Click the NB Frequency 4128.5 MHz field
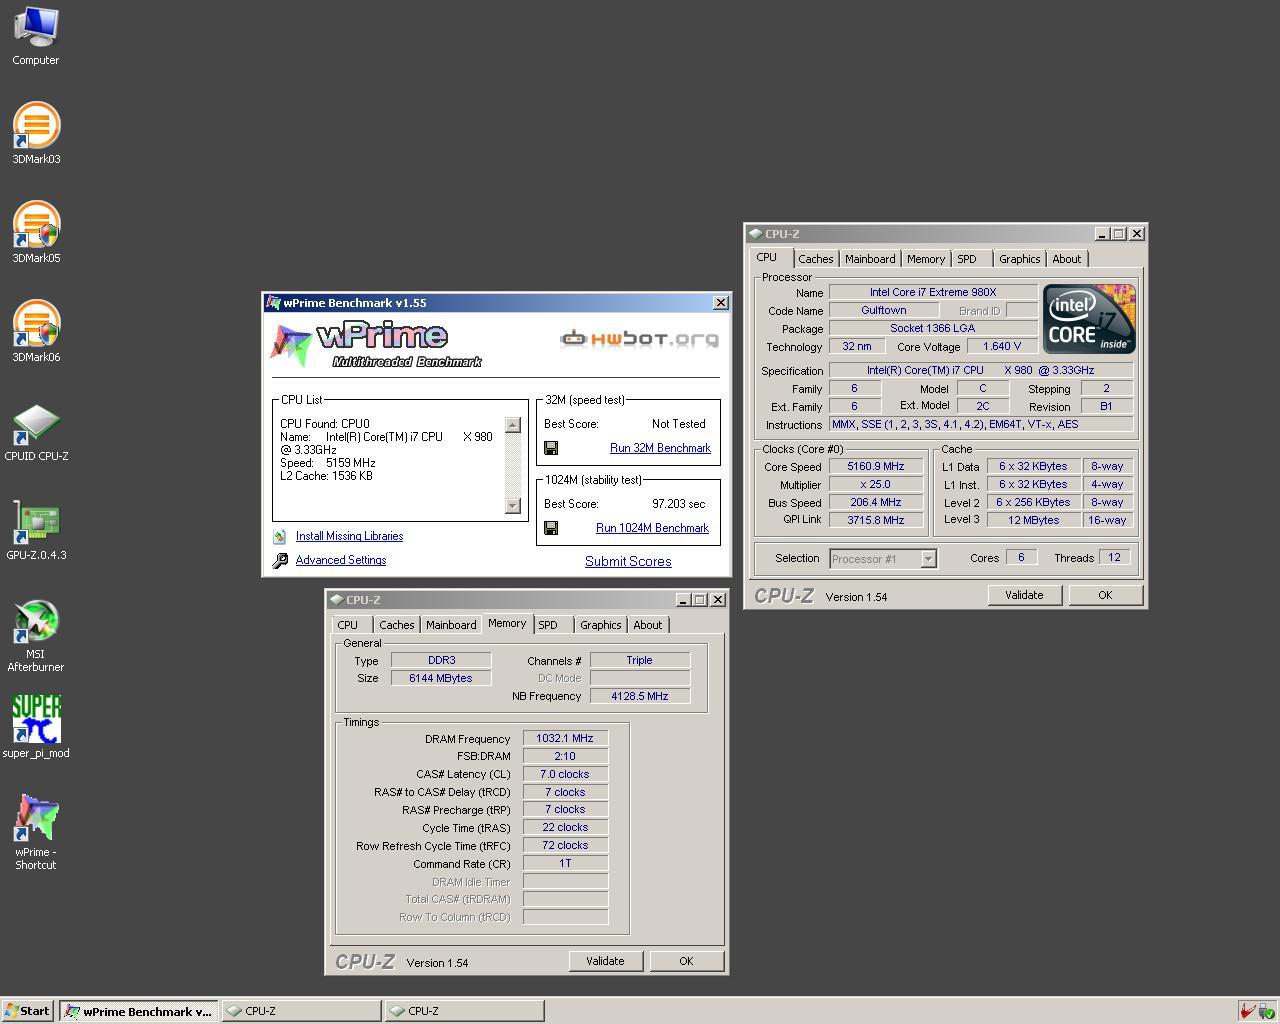 point(640,696)
